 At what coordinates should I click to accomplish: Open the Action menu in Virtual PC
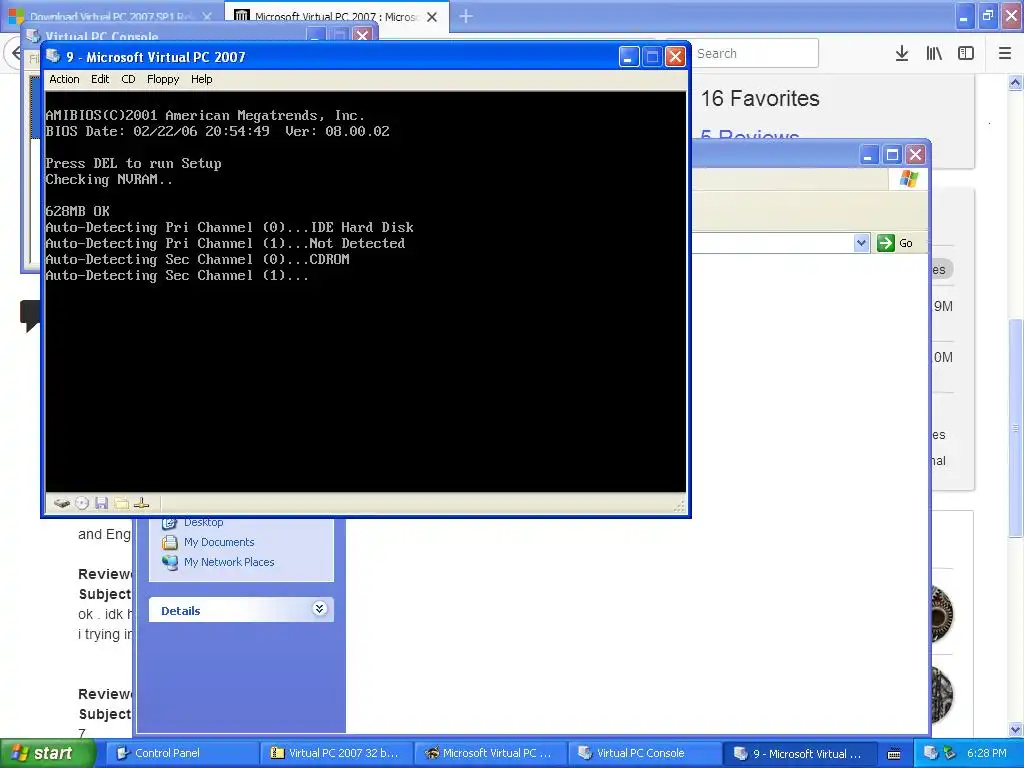[64, 79]
